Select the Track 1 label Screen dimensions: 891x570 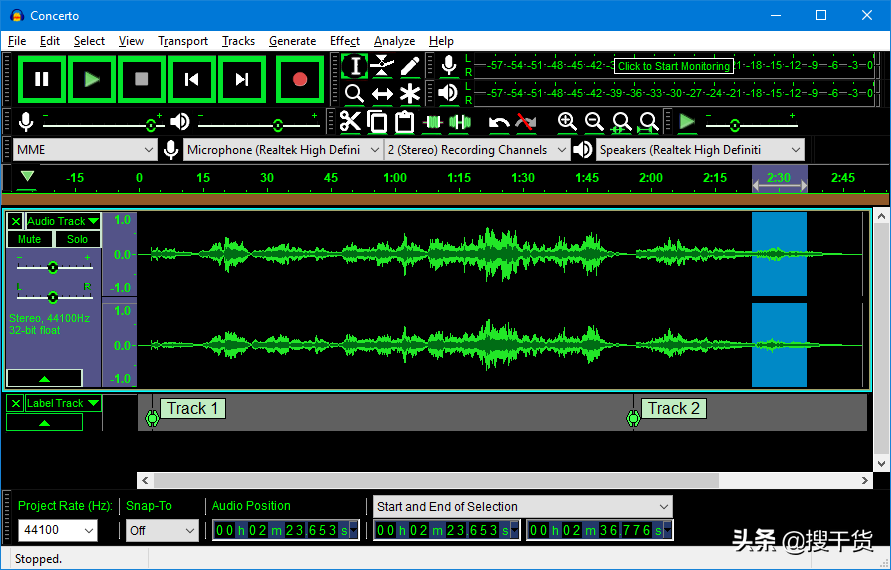tap(193, 409)
